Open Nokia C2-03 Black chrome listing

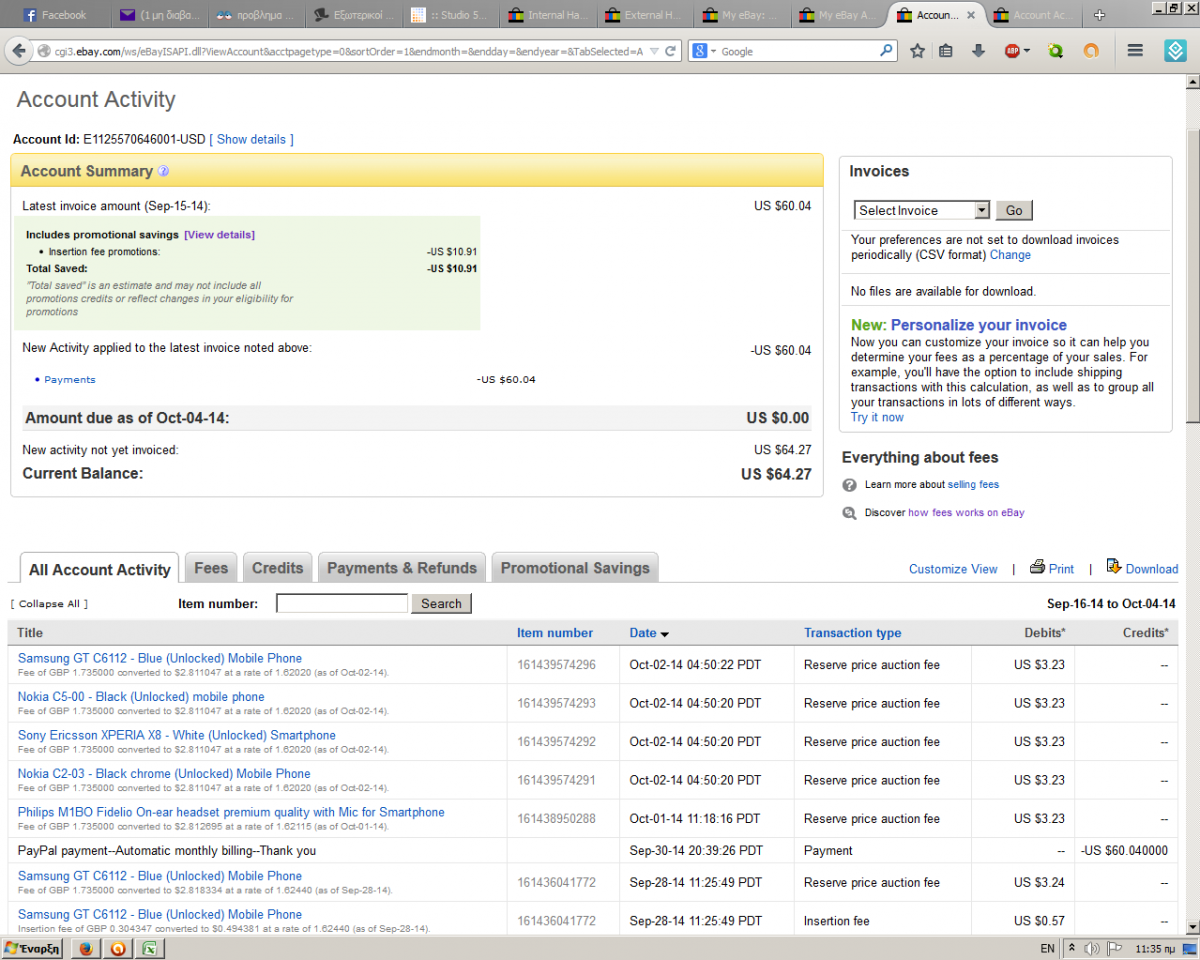point(164,774)
